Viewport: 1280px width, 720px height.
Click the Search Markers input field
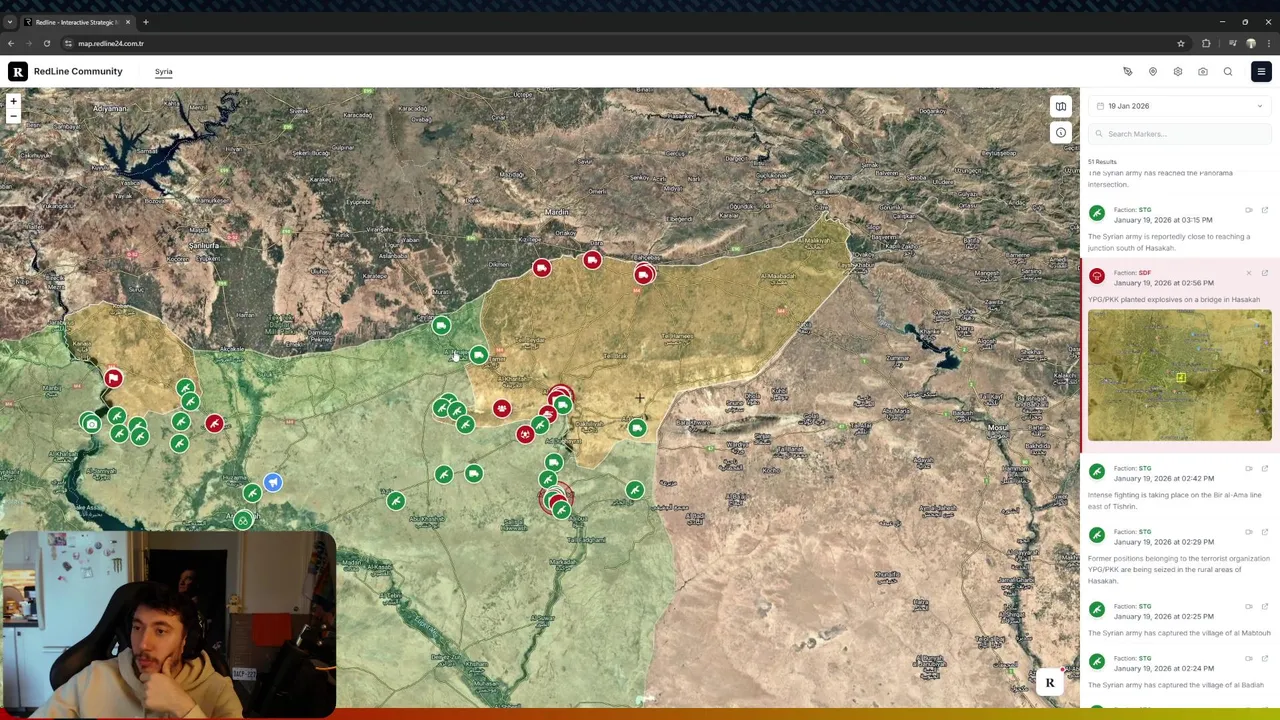1180,134
